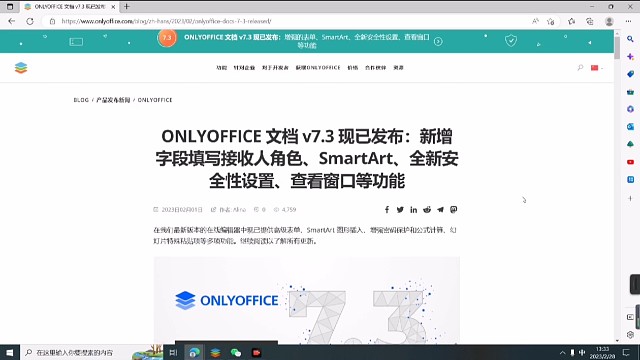Click the orange 7.3 badge in the banner

pyautogui.click(x=167, y=38)
